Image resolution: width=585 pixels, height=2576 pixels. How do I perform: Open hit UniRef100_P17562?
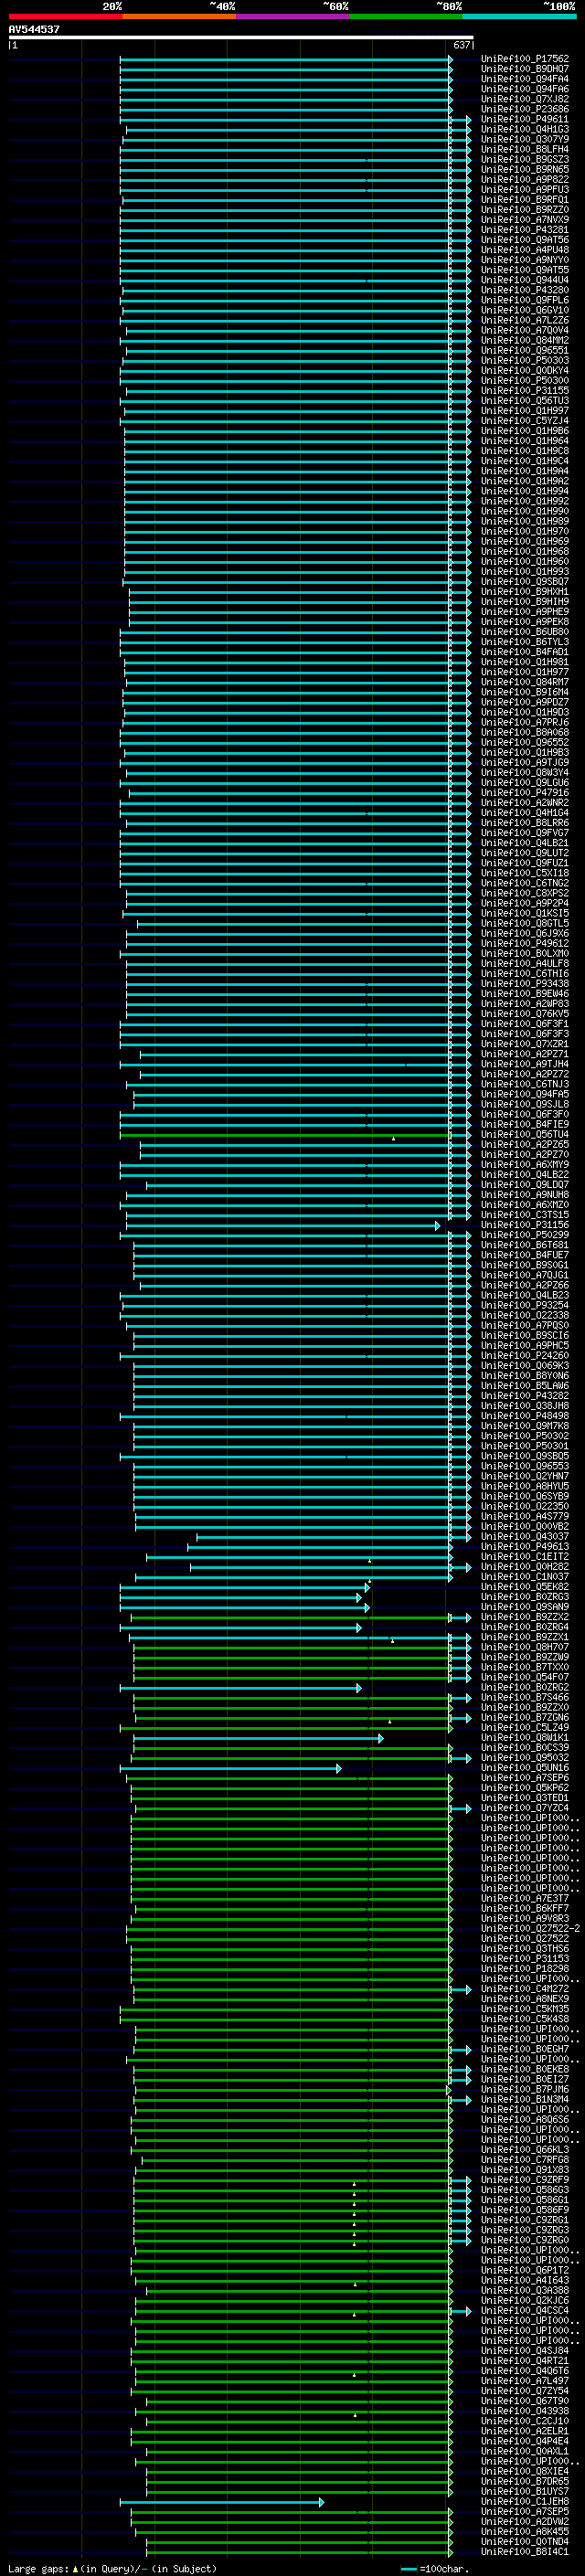(524, 59)
